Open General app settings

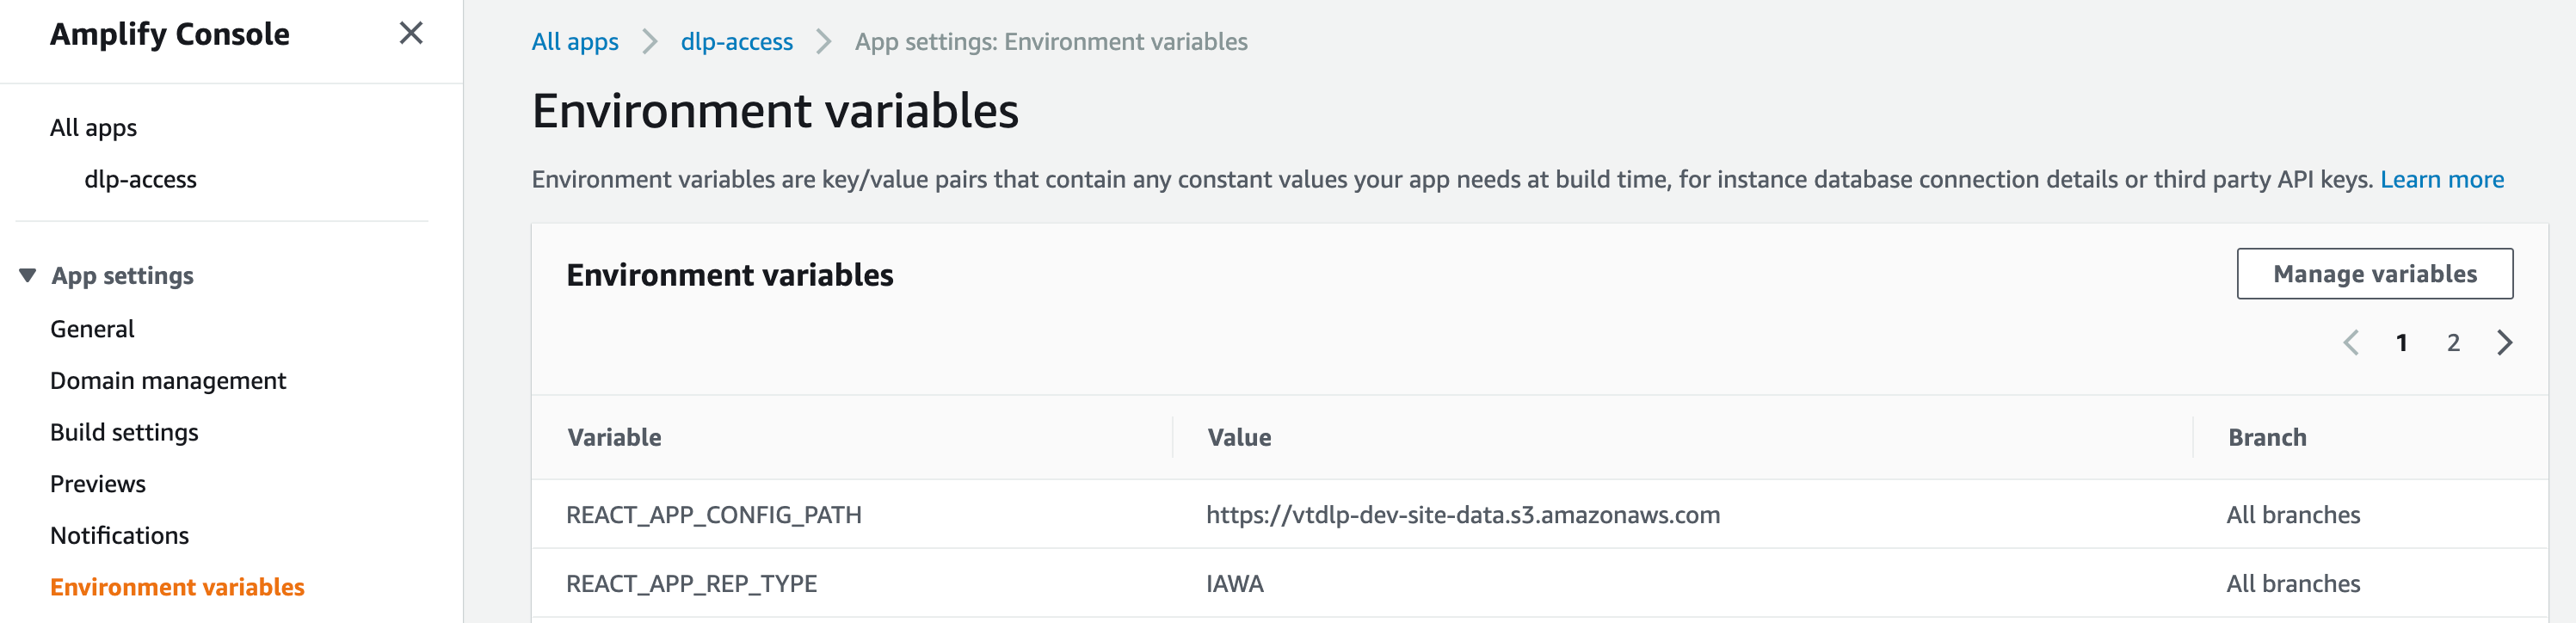click(92, 329)
